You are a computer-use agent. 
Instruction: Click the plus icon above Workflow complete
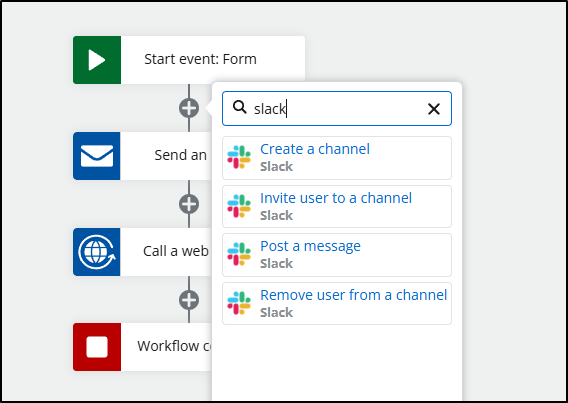(x=189, y=300)
